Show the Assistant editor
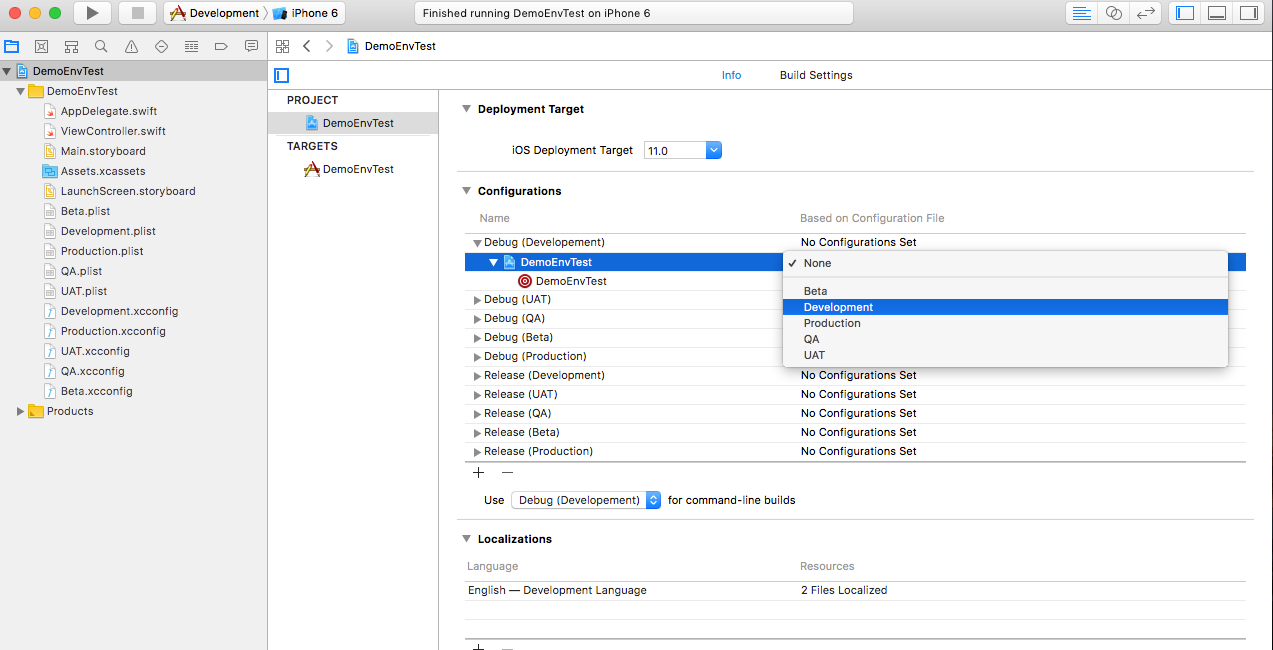 [x=1113, y=13]
